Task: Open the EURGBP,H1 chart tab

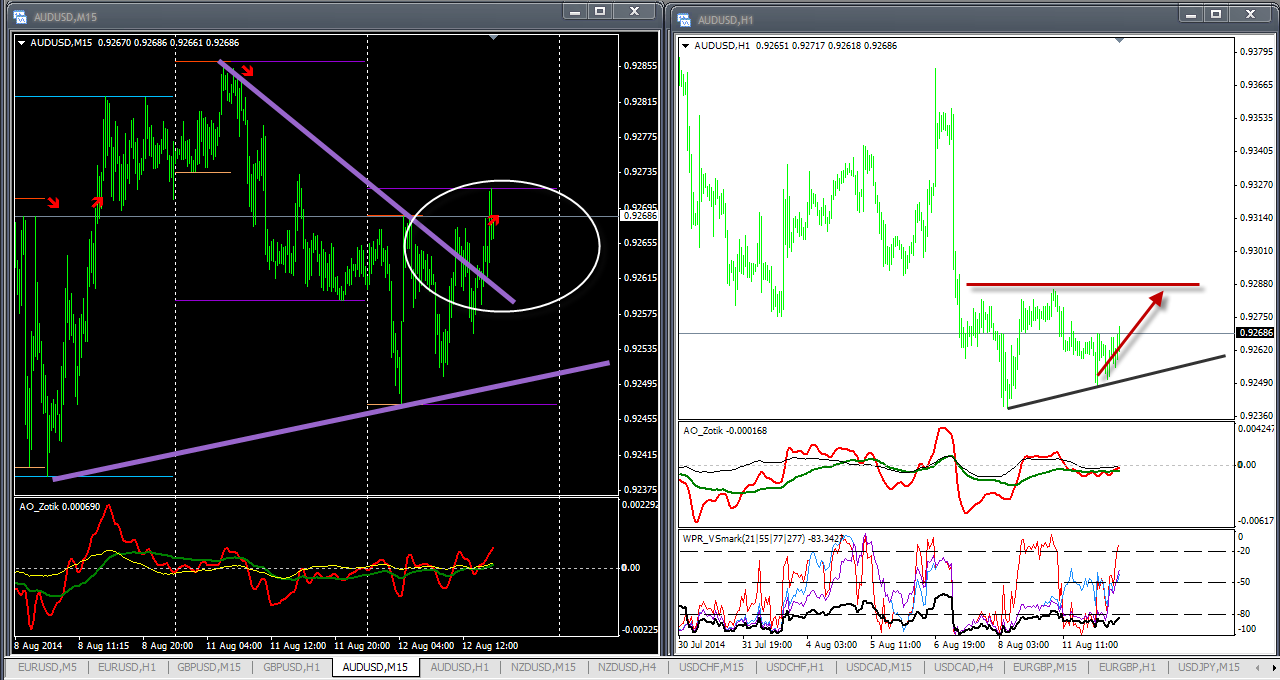Action: tap(1128, 667)
